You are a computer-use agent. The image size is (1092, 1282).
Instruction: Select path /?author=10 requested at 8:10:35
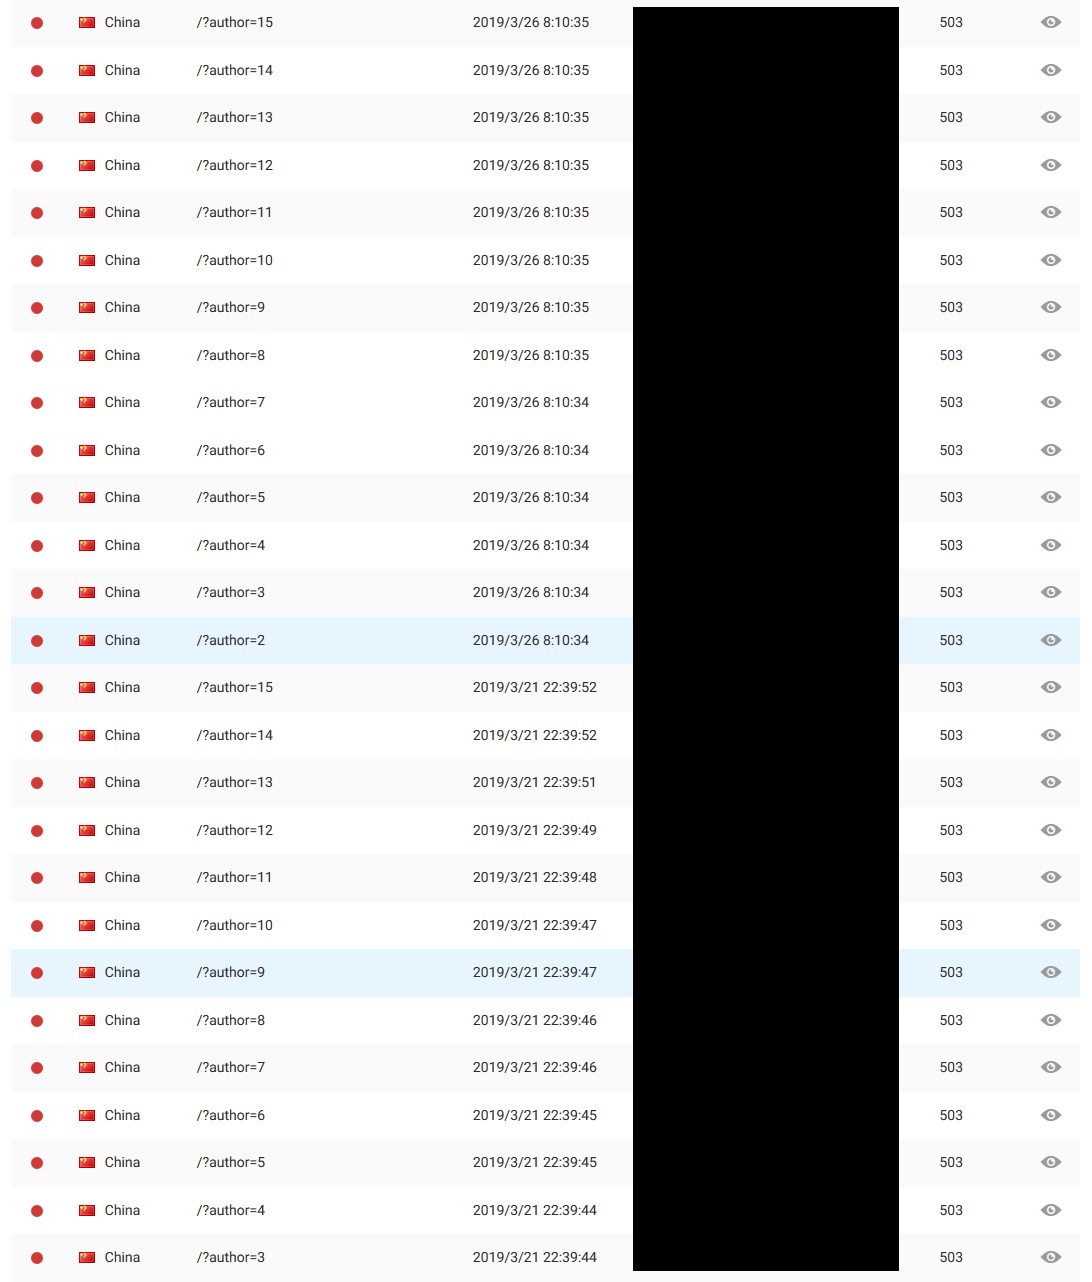click(x=235, y=260)
